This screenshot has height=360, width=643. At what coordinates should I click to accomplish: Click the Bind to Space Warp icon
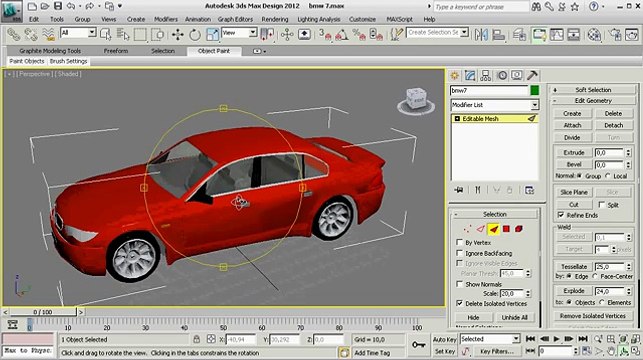pos(49,35)
